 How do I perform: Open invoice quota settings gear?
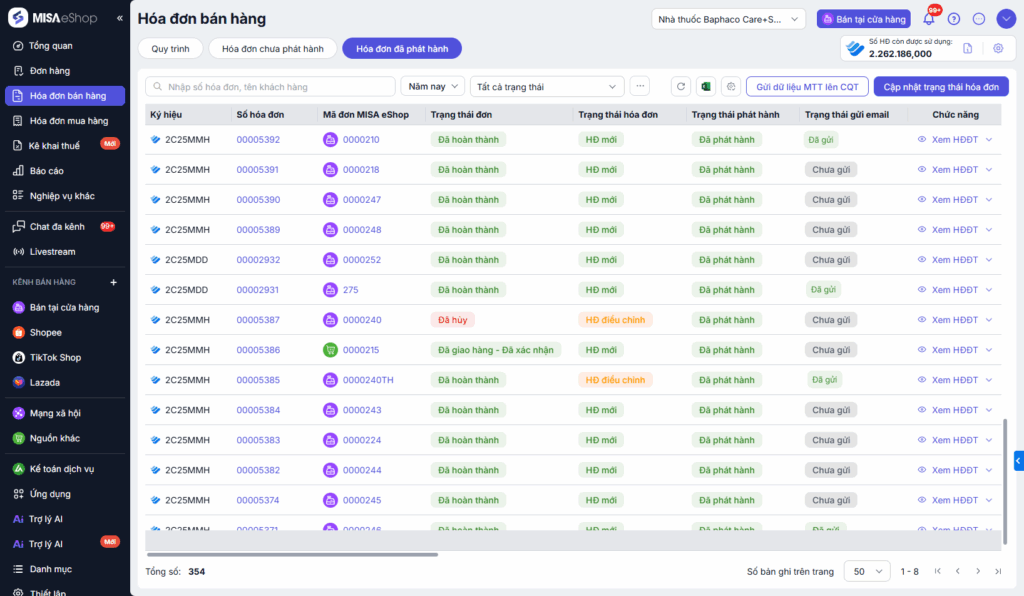click(997, 48)
